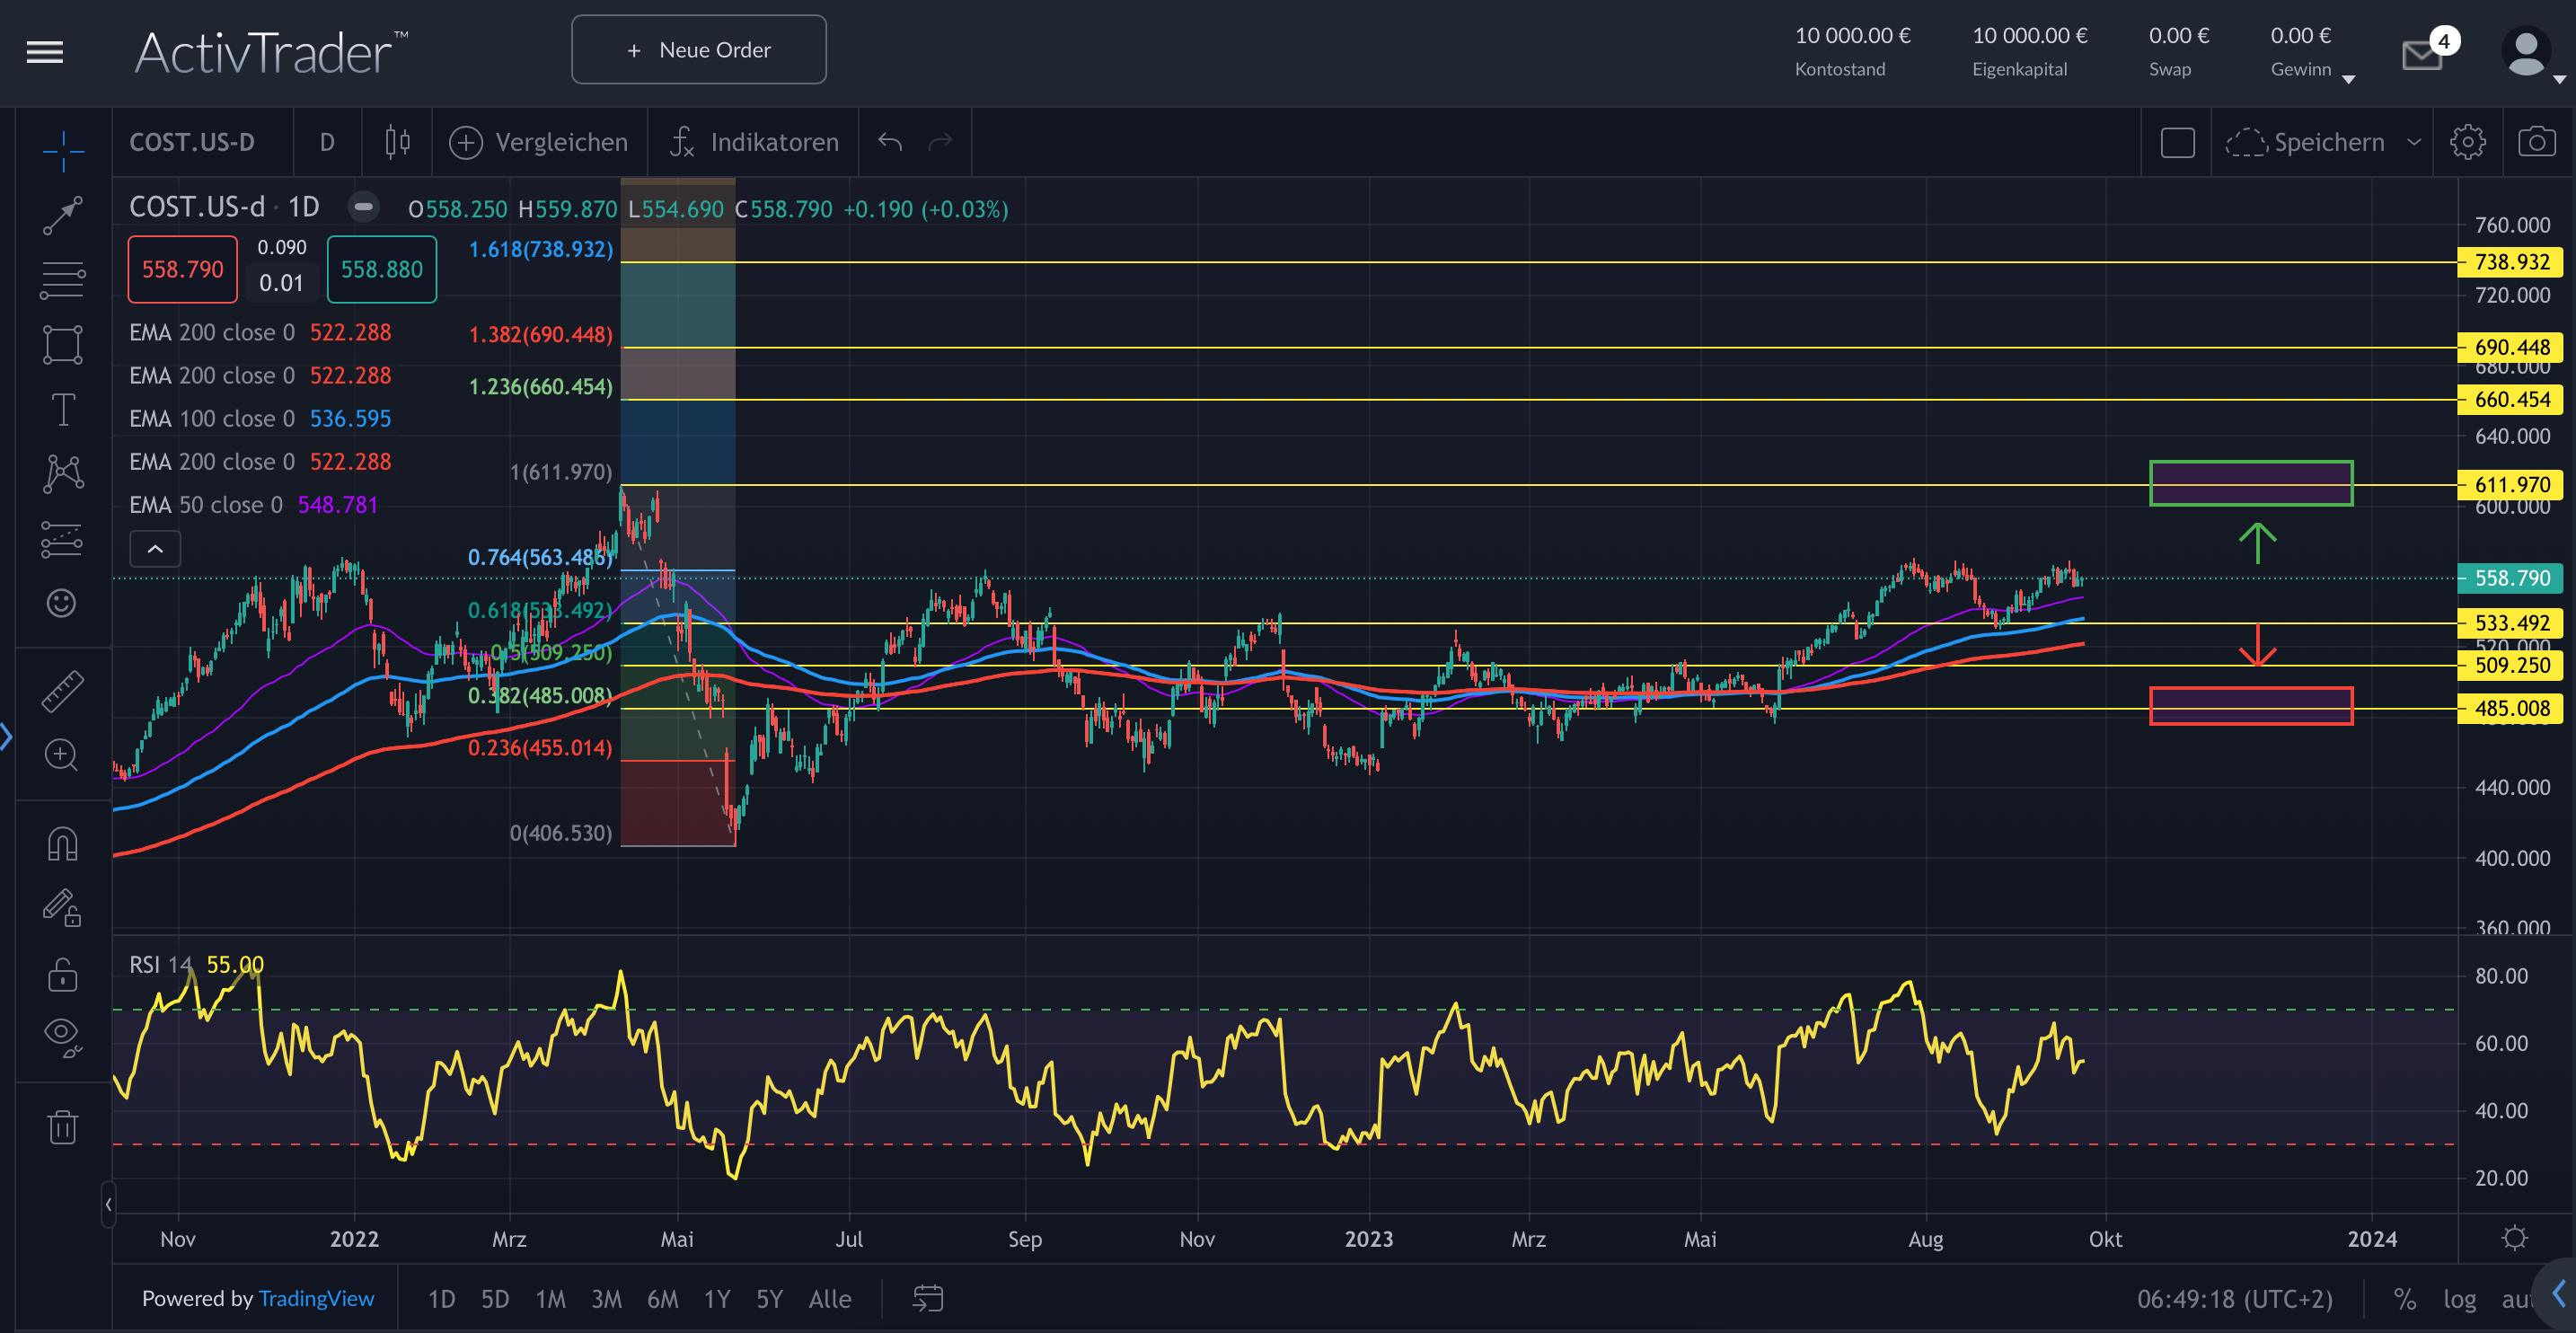
Task: Select the 6M time range
Action: click(x=662, y=1299)
